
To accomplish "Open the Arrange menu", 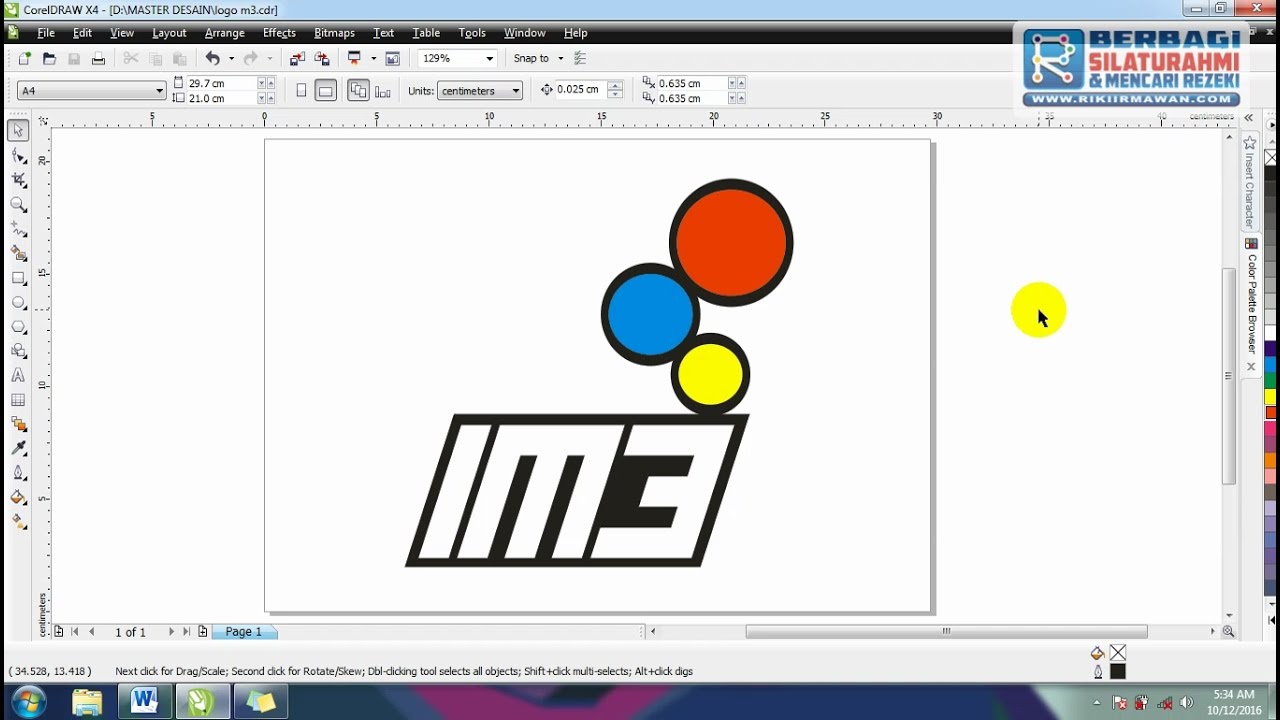I will pos(224,33).
